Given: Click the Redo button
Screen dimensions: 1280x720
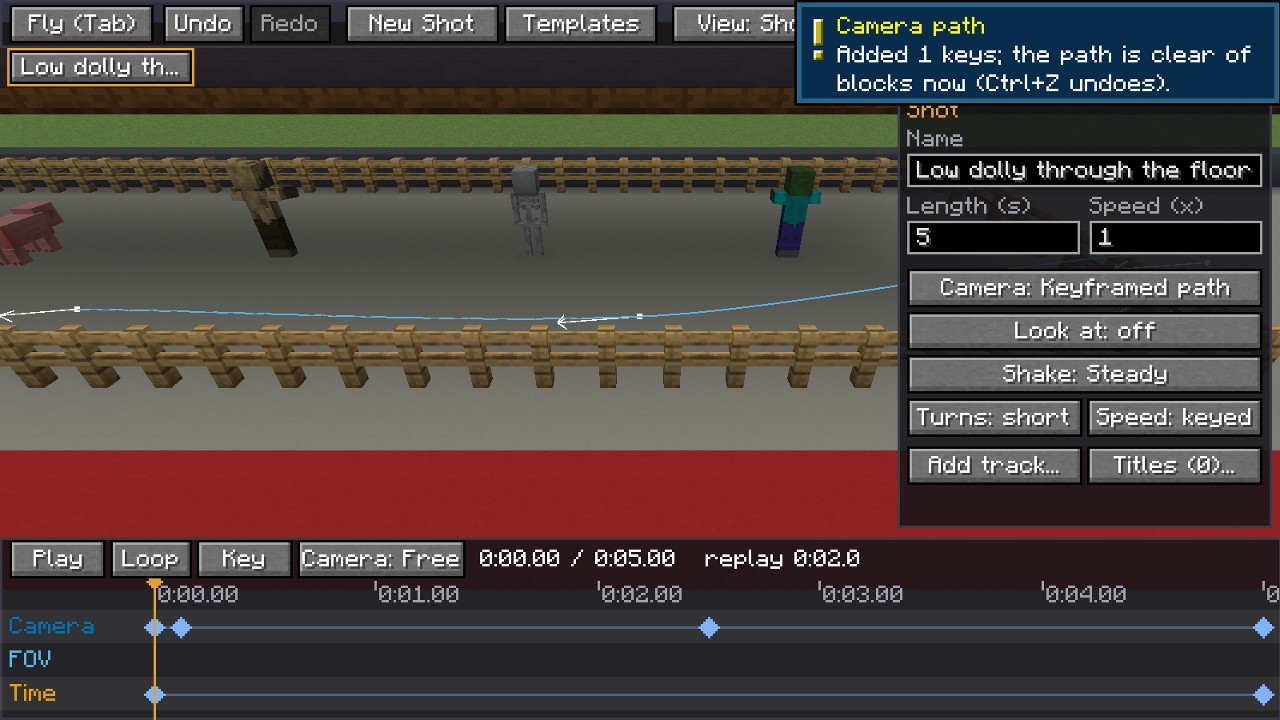Looking at the screenshot, I should 289,24.
